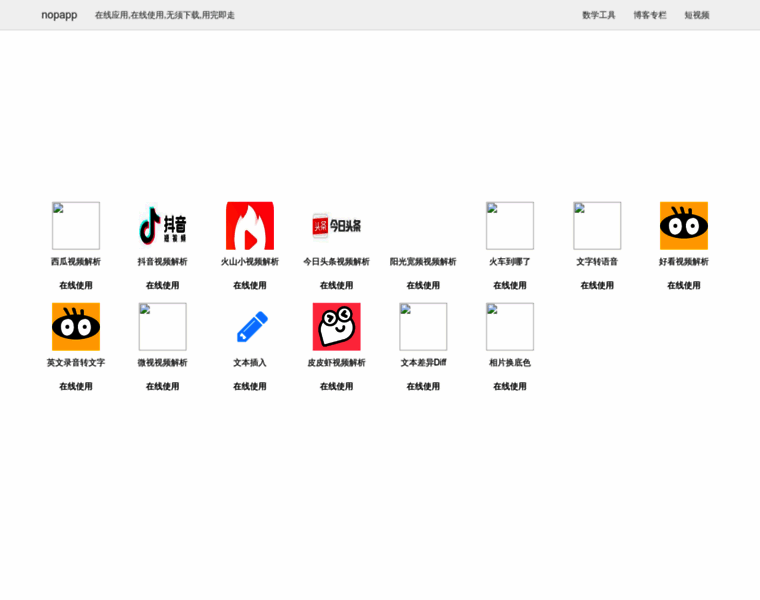
Task: Click the nopapp site logo text
Action: pos(59,15)
